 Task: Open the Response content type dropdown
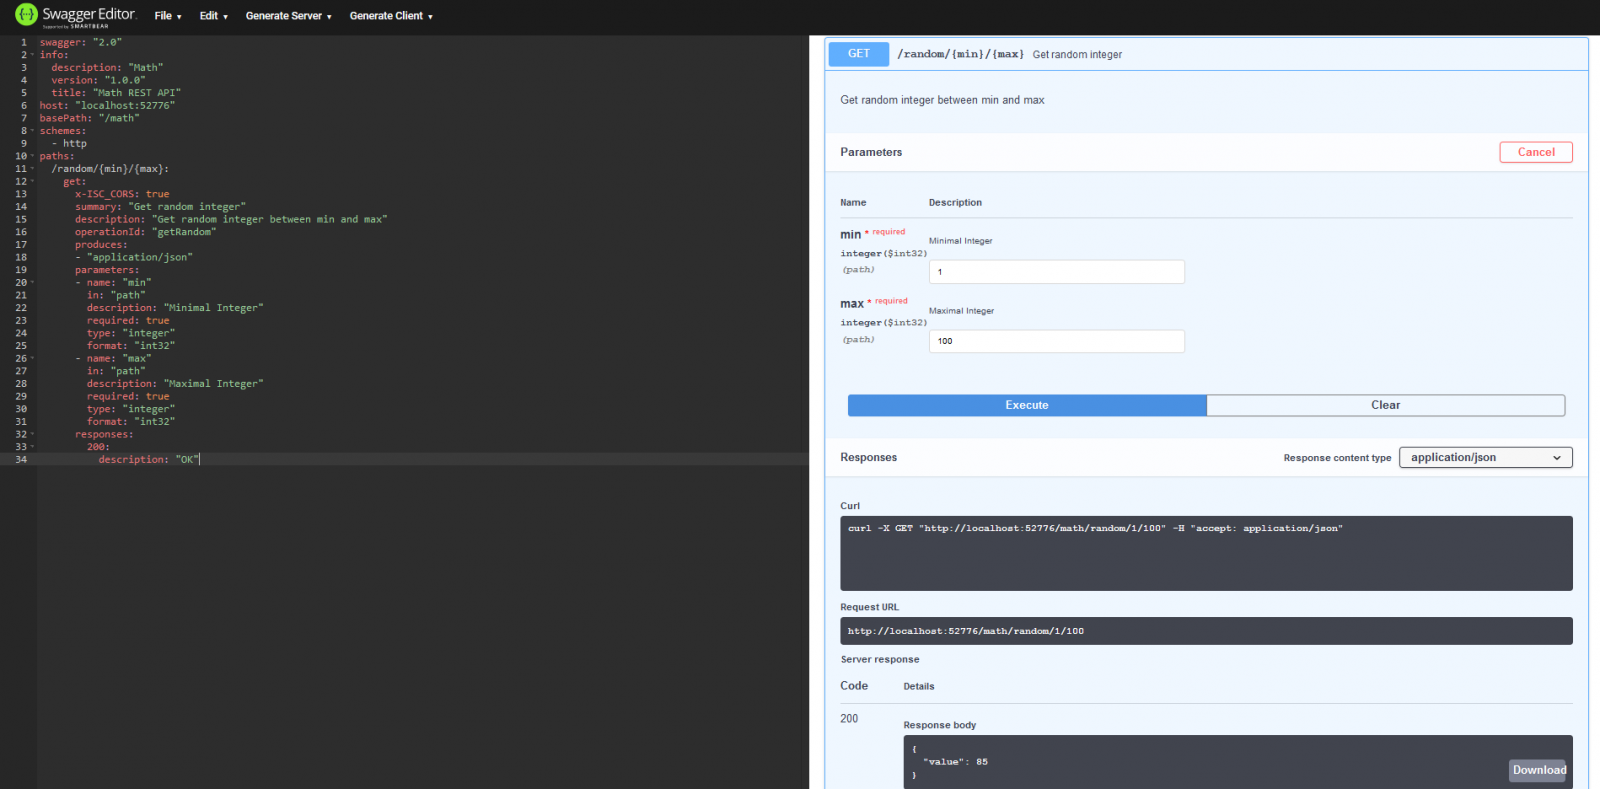1485,458
